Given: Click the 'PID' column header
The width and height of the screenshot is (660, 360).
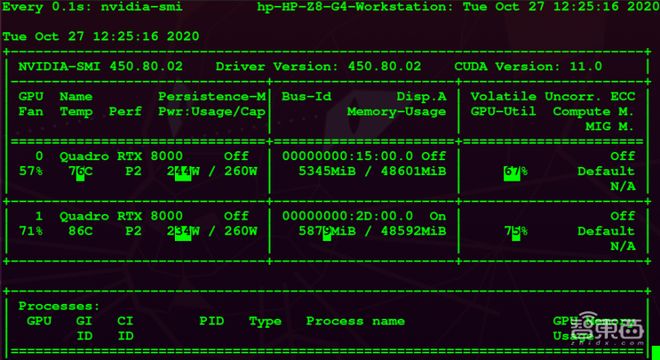Looking at the screenshot, I should click(212, 321).
